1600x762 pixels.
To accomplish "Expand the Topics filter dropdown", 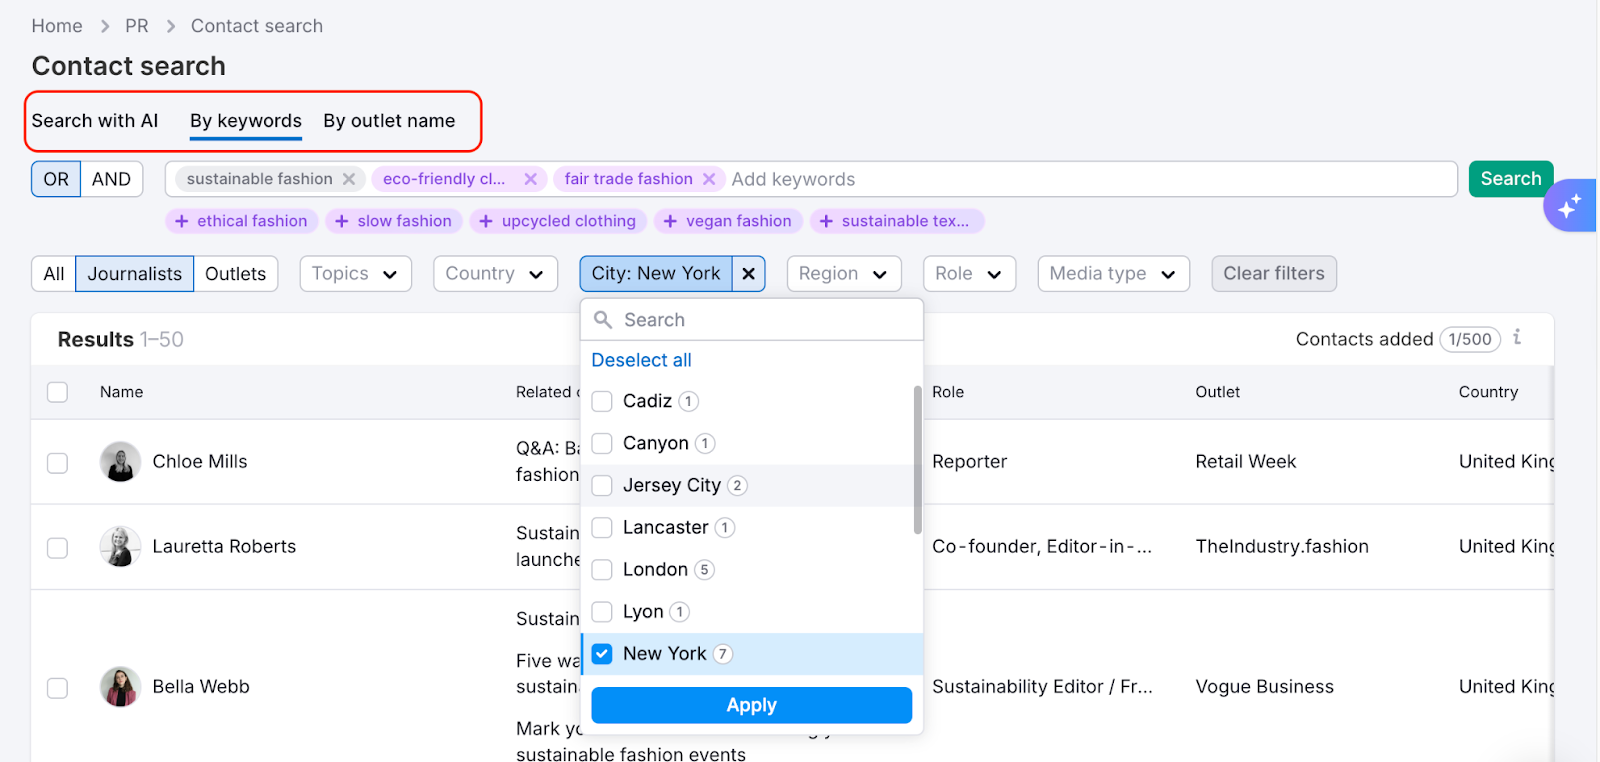I will pos(355,274).
